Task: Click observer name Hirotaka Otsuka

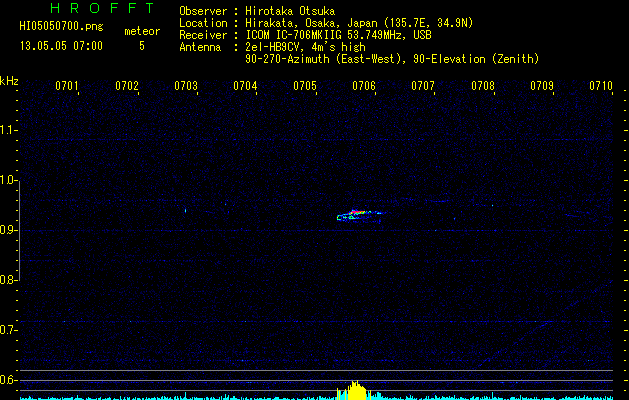Action: pyautogui.click(x=290, y=11)
